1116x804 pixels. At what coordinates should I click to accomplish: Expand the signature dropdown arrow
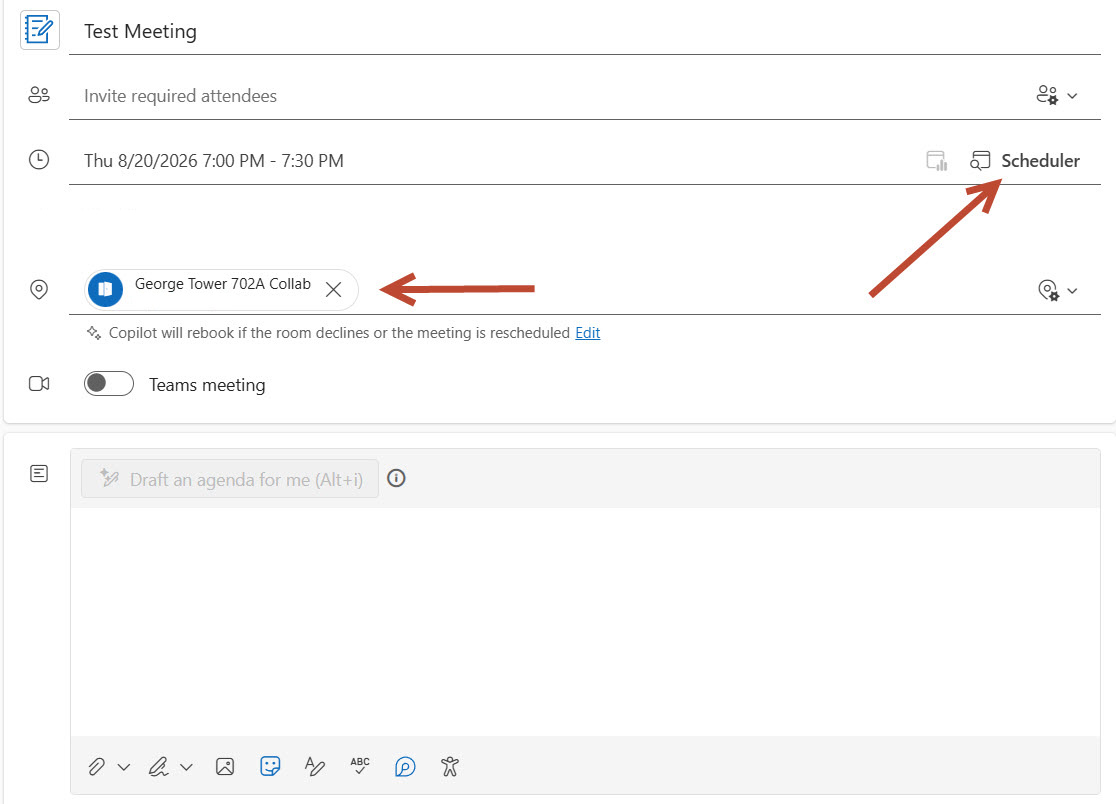(186, 767)
